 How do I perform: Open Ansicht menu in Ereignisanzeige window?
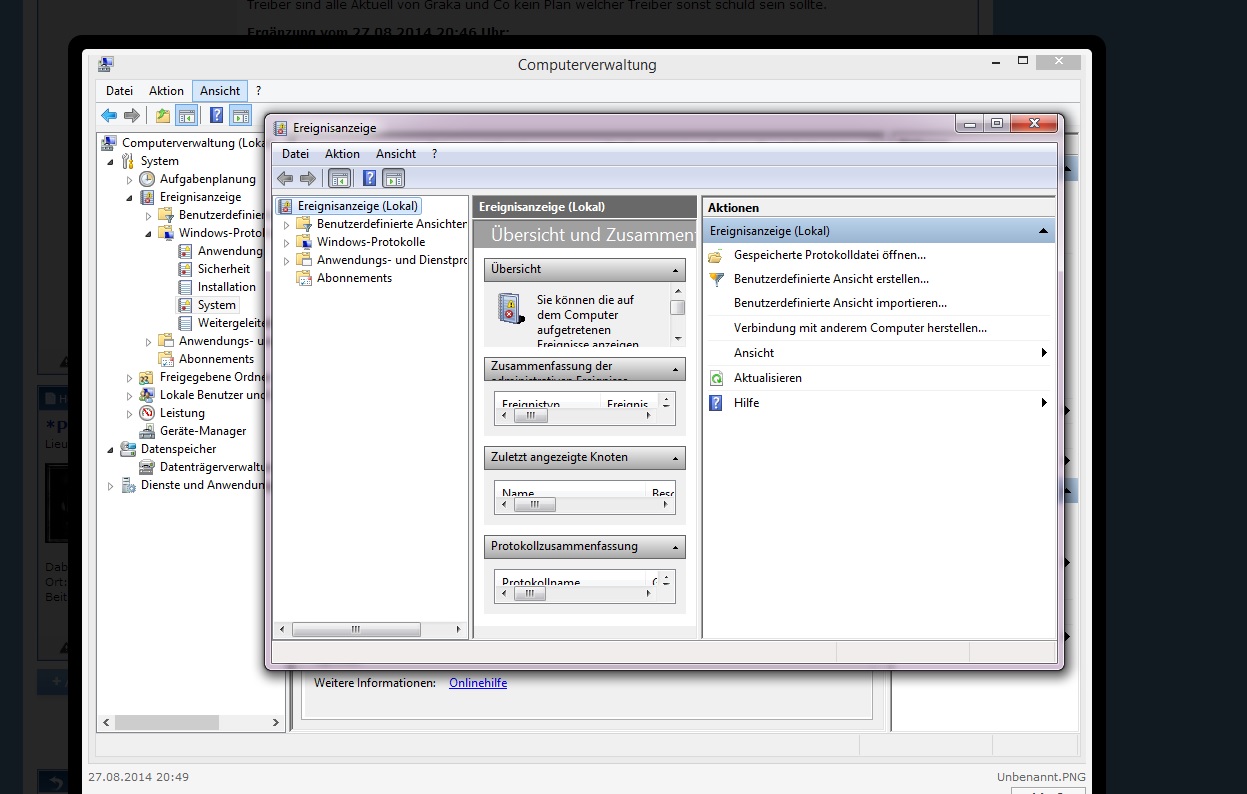[x=396, y=154]
